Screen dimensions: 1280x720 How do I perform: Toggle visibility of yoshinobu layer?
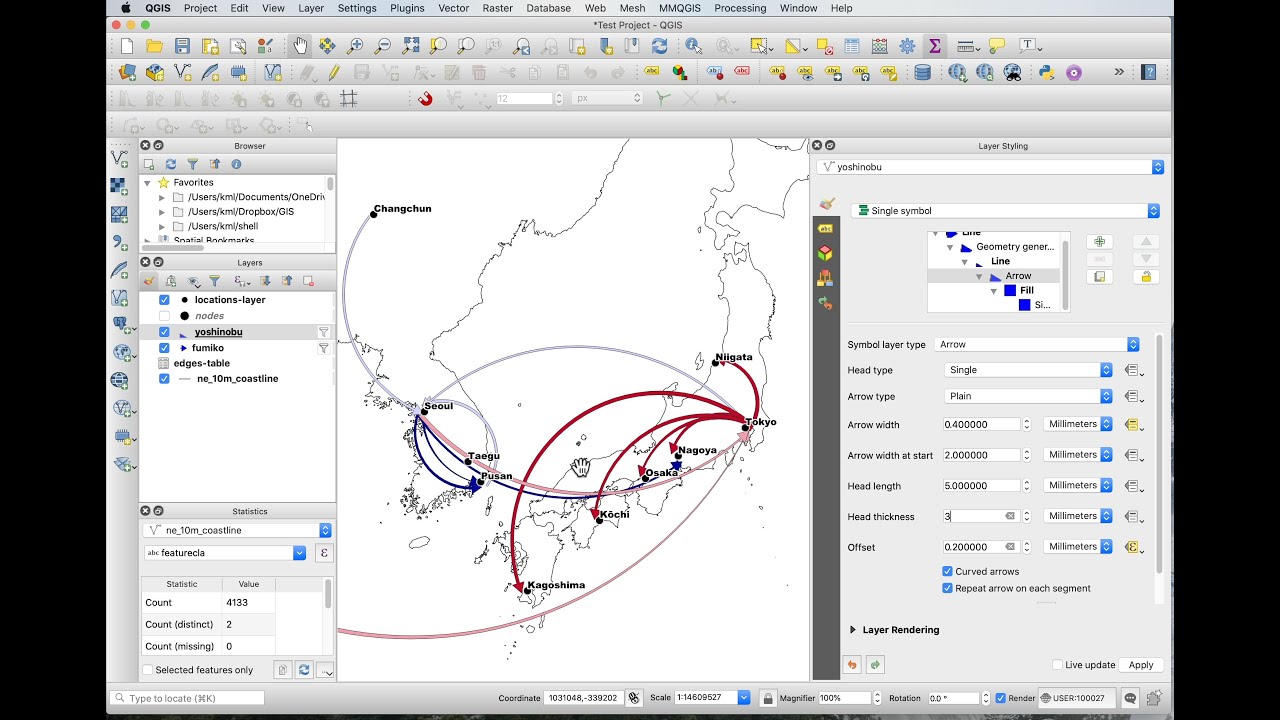164,332
